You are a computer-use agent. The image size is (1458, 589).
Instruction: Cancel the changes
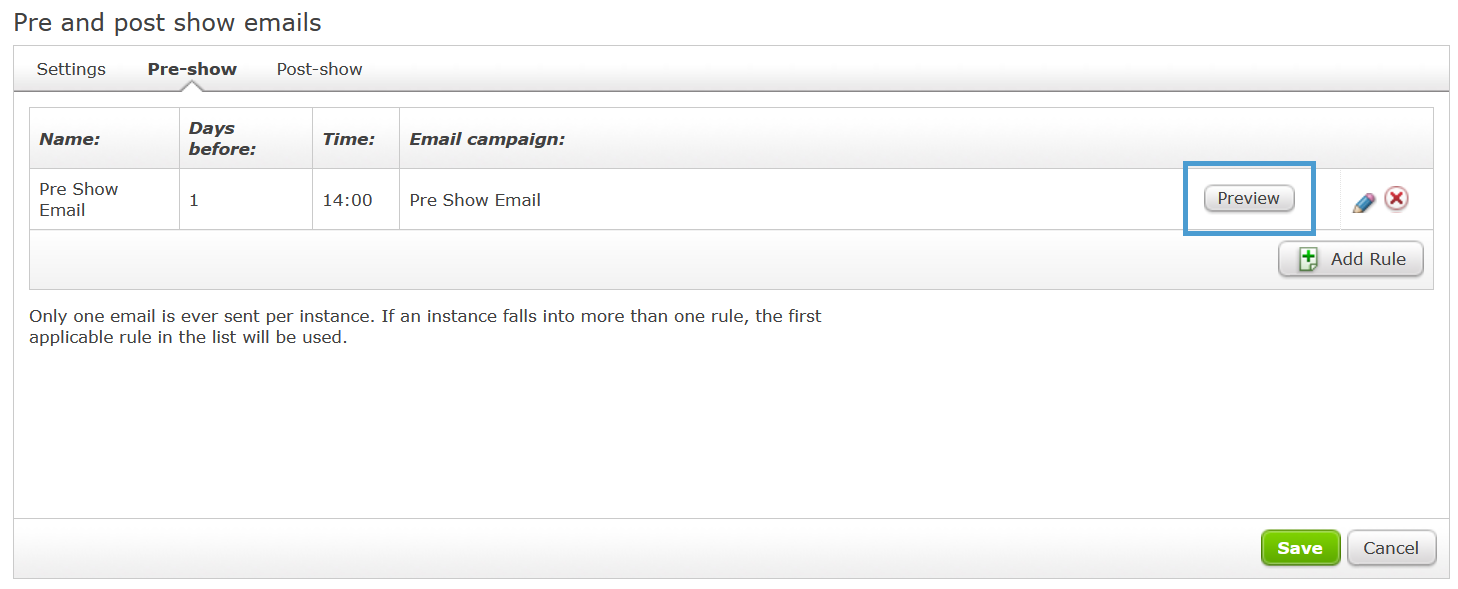tap(1391, 548)
